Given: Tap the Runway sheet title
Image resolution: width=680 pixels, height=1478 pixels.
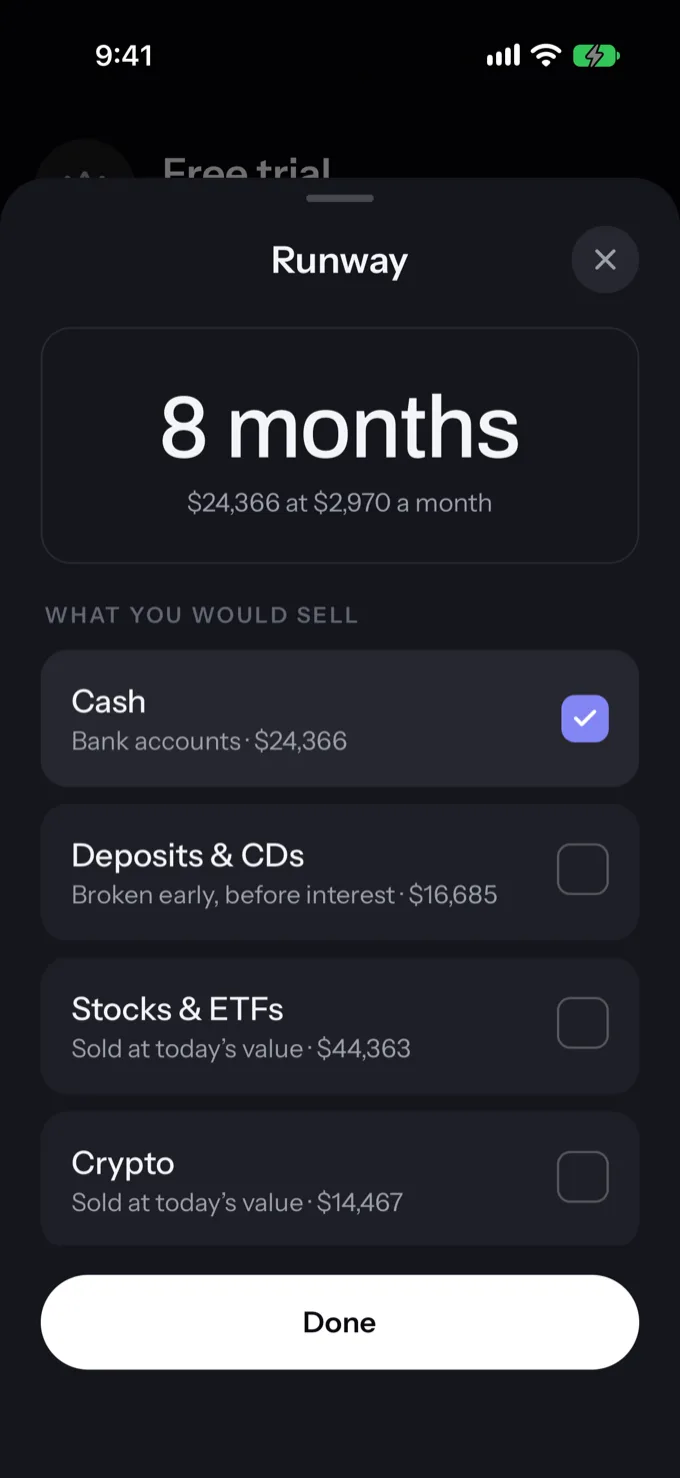Looking at the screenshot, I should point(340,260).
